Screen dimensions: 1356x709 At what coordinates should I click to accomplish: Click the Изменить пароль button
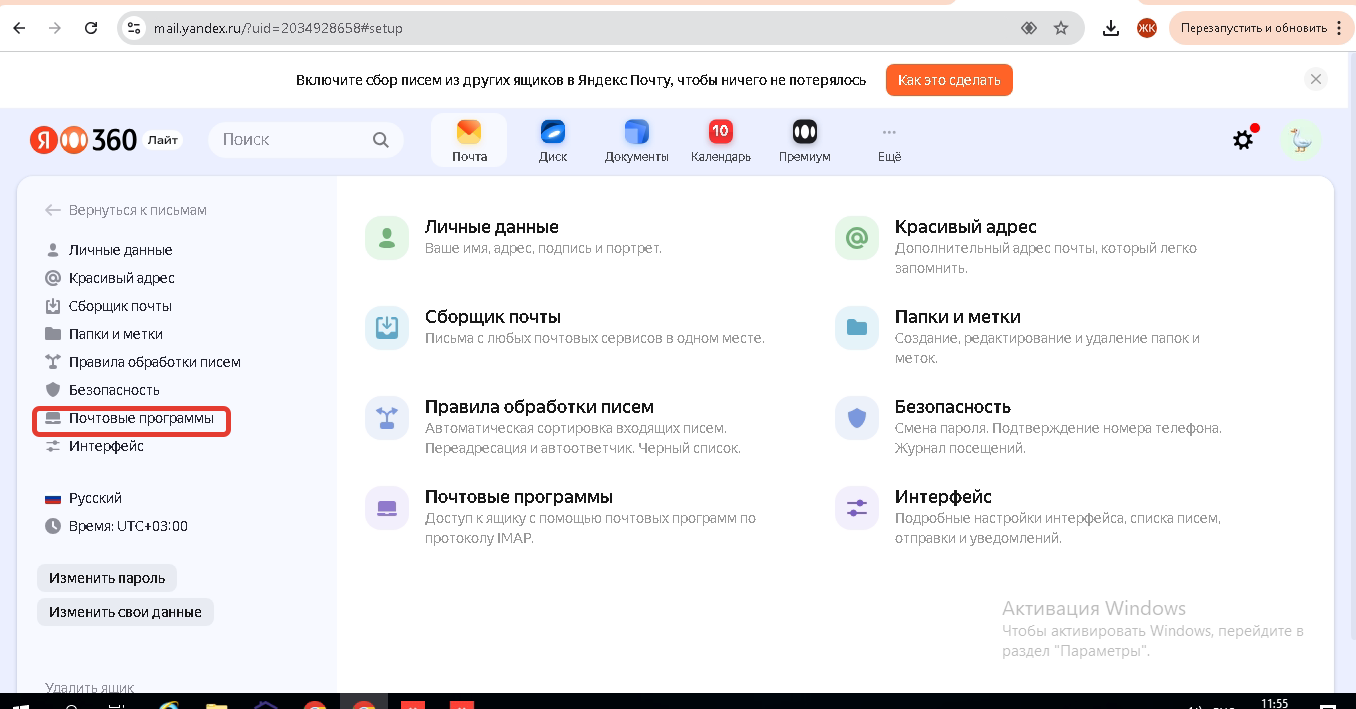click(x=107, y=578)
